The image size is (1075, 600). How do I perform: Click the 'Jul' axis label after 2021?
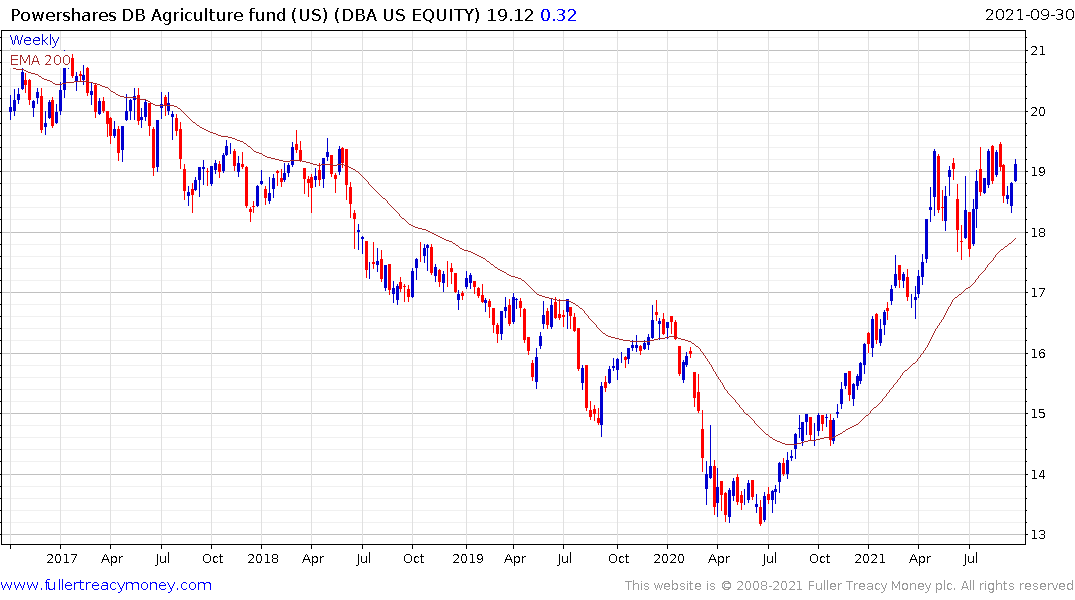pos(970,558)
